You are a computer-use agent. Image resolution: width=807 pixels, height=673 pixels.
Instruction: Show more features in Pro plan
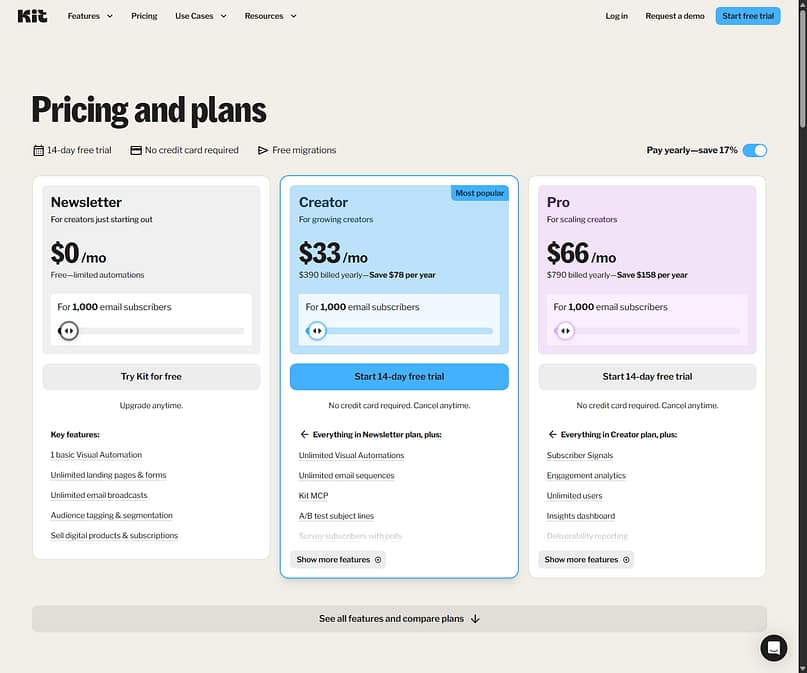point(586,559)
